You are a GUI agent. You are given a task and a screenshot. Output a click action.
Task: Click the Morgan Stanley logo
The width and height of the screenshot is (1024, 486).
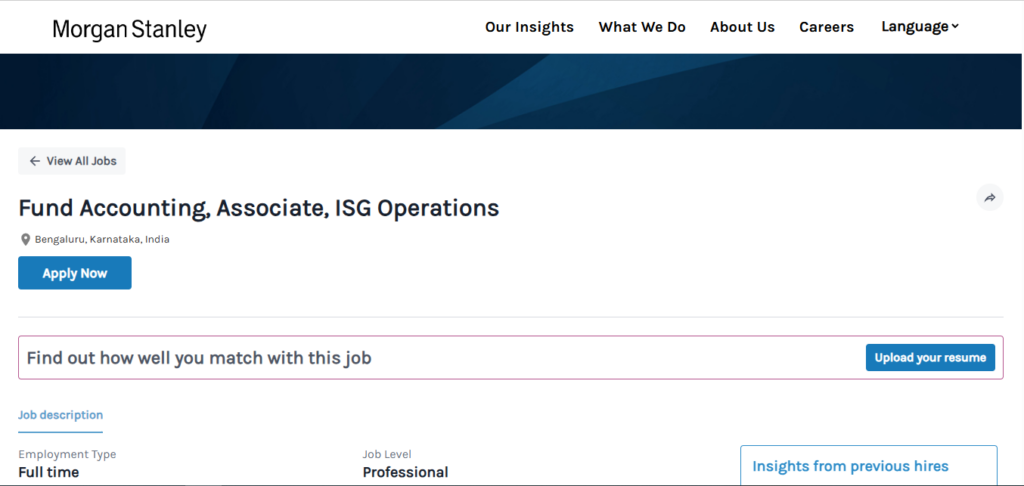pyautogui.click(x=129, y=29)
